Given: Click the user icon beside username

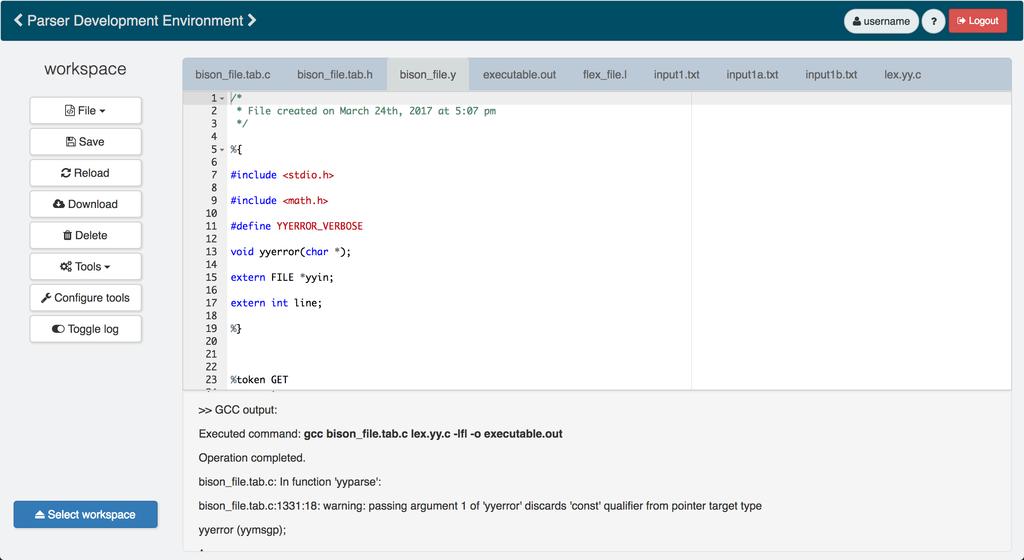Looking at the screenshot, I should [857, 21].
